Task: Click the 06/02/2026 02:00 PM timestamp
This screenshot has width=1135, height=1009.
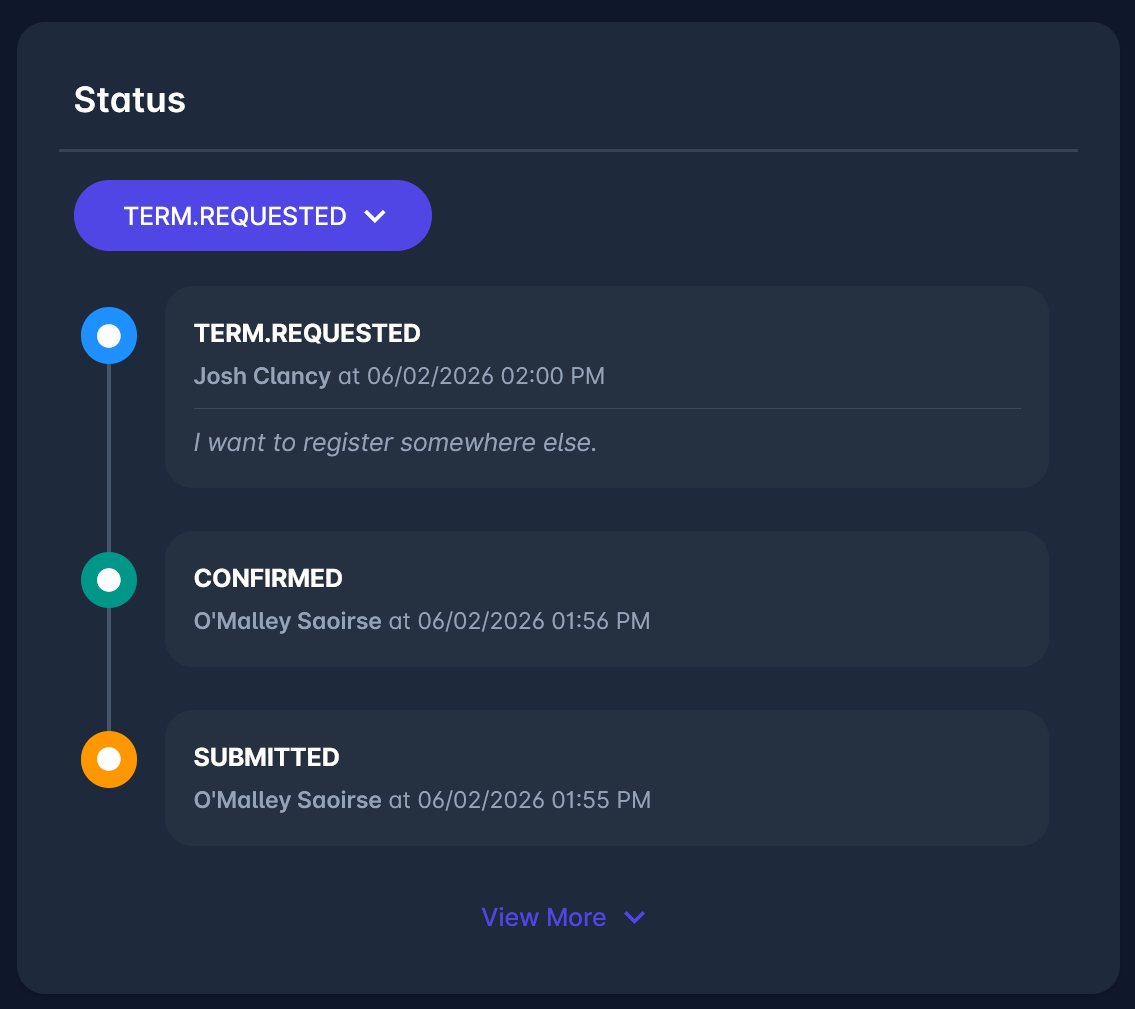Action: pyautogui.click(x=486, y=376)
